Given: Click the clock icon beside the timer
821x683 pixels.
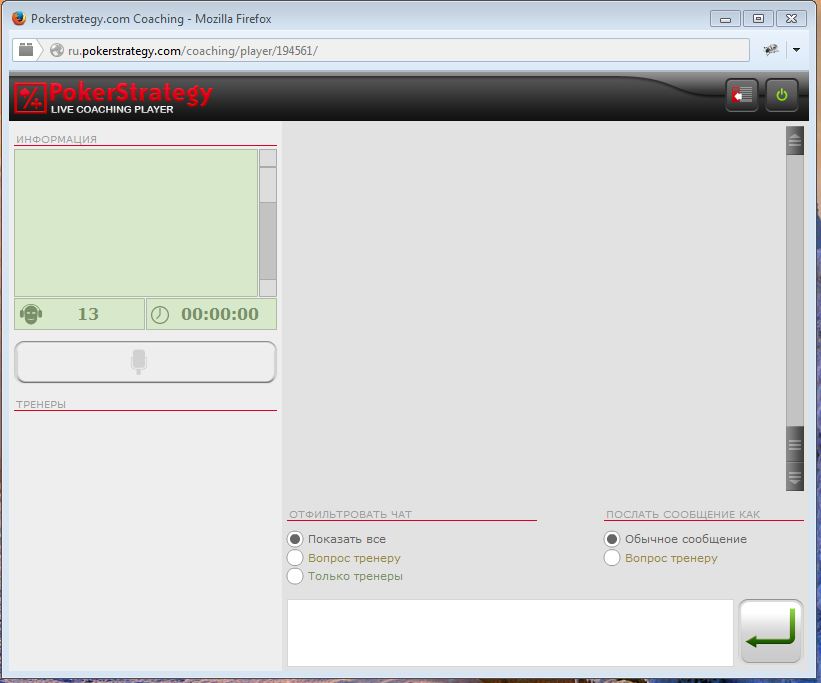Looking at the screenshot, I should (160, 315).
